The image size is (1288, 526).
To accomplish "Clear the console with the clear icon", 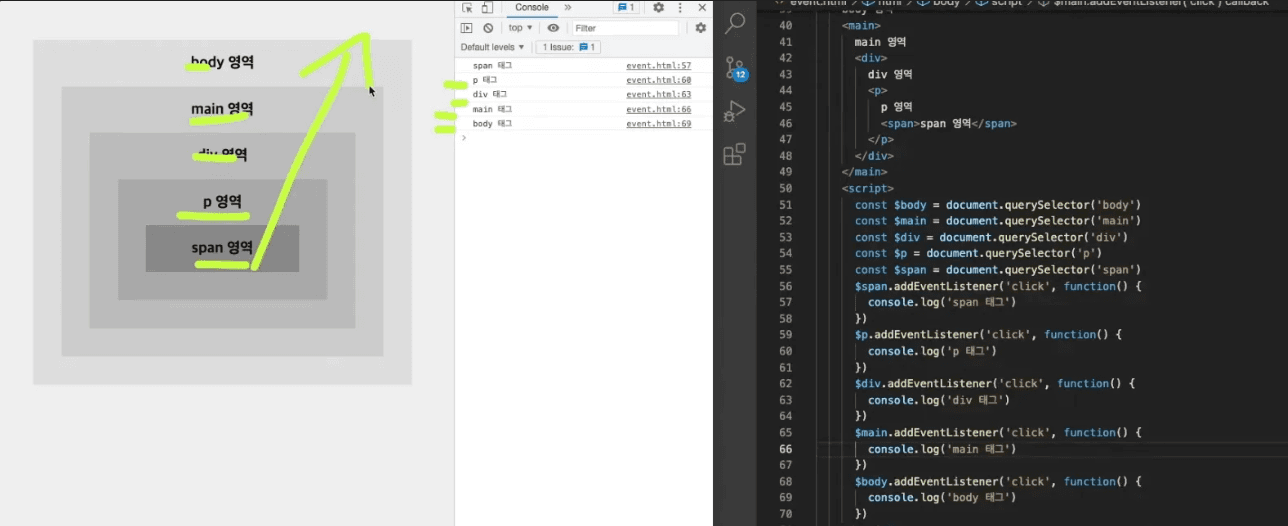I will (x=488, y=28).
